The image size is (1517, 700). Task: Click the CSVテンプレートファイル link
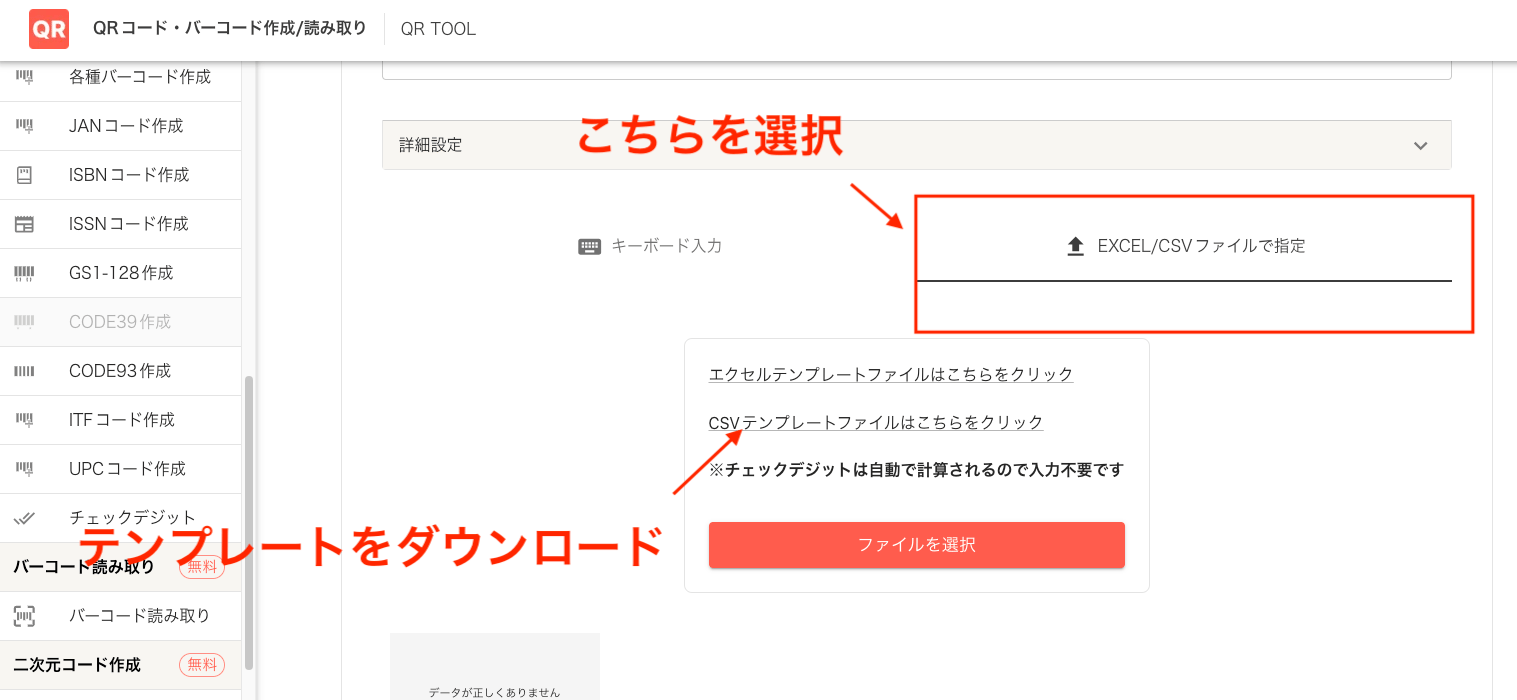pyautogui.click(x=876, y=421)
